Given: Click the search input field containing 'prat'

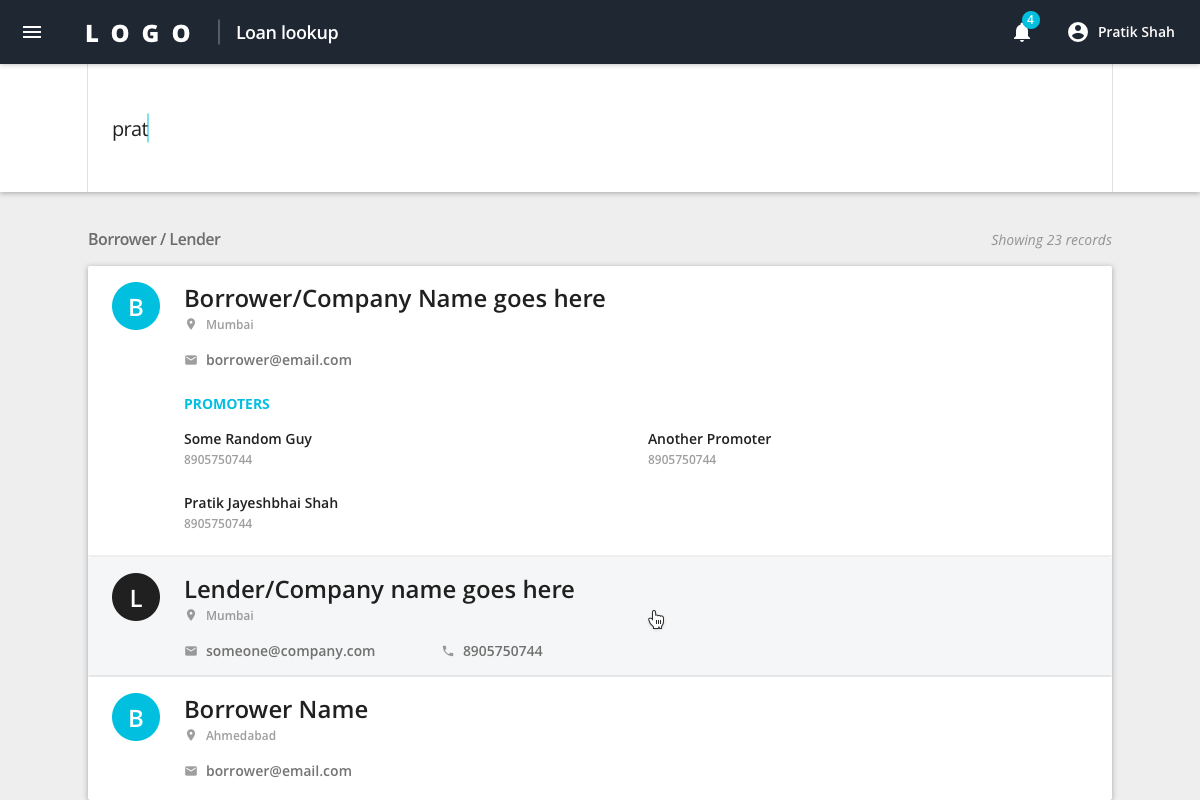Looking at the screenshot, I should click(600, 129).
